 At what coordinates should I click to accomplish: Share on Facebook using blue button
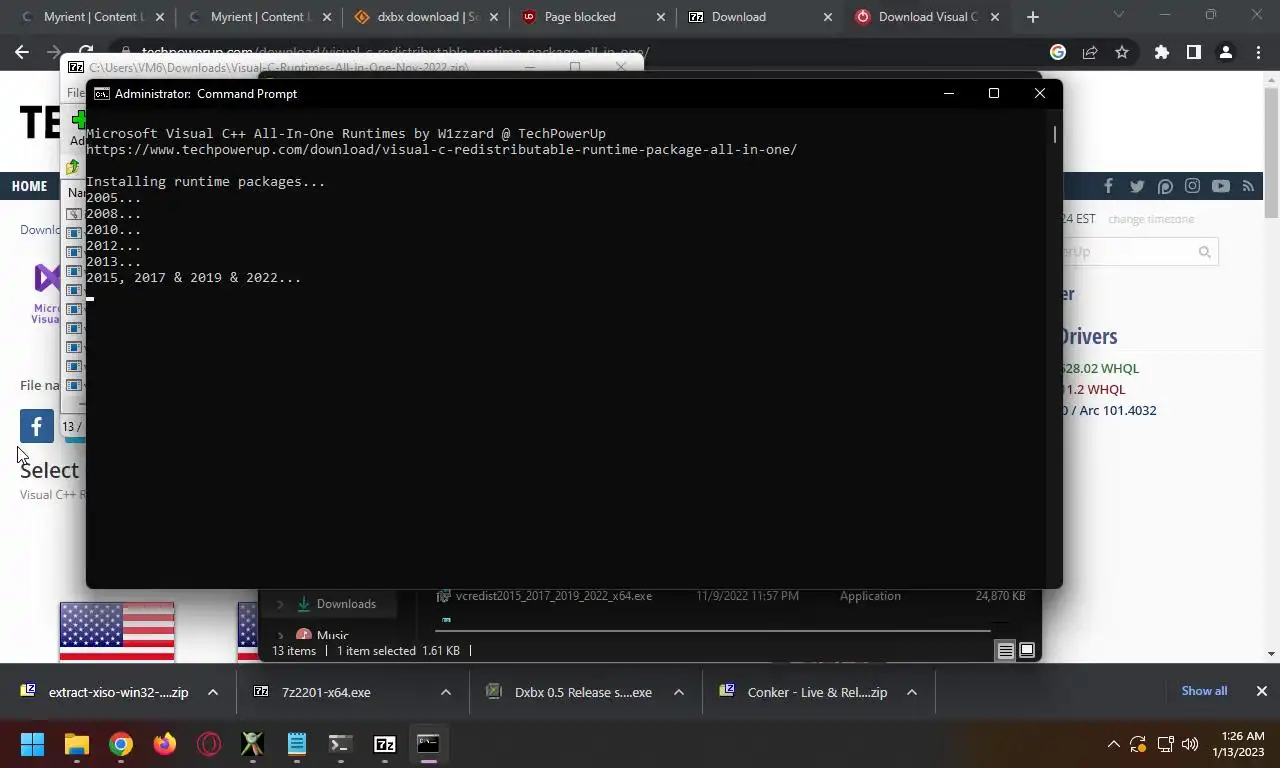point(37,426)
